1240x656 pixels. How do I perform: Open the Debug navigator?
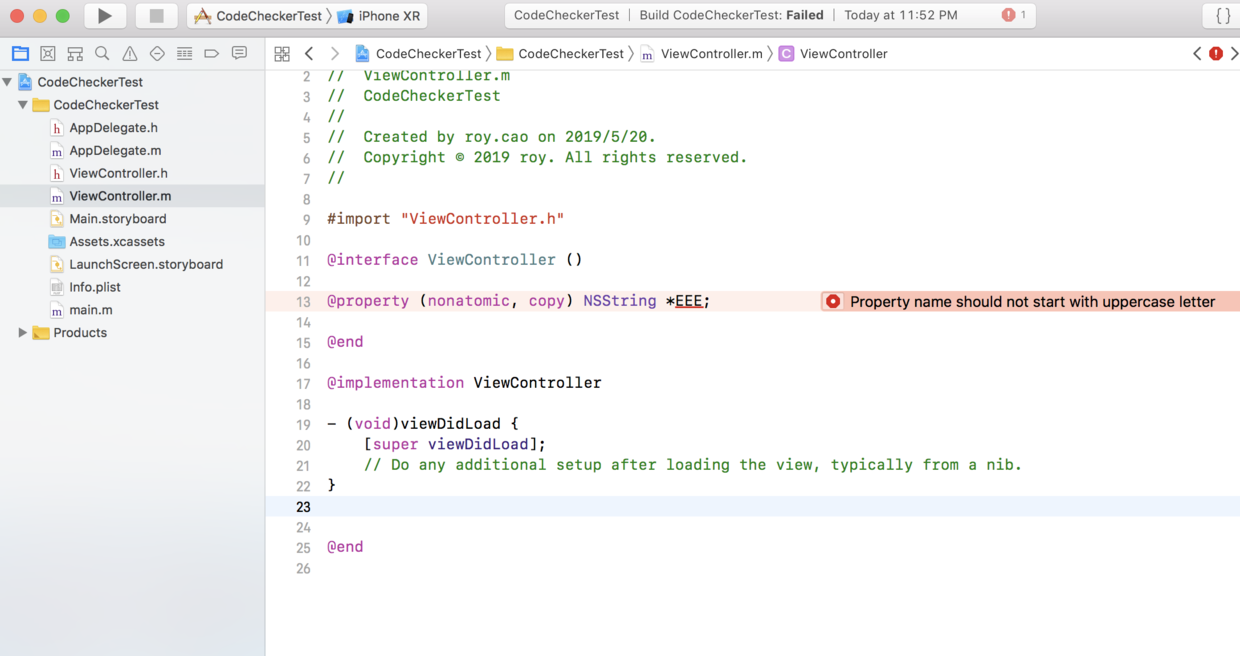coord(183,53)
